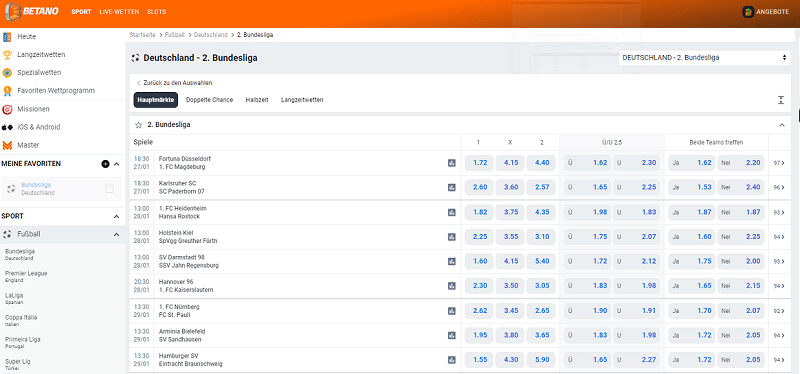The width and height of the screenshot is (800, 374).
Task: Open Super Lig Türkei in sidebar
Action: pyautogui.click(x=17, y=364)
